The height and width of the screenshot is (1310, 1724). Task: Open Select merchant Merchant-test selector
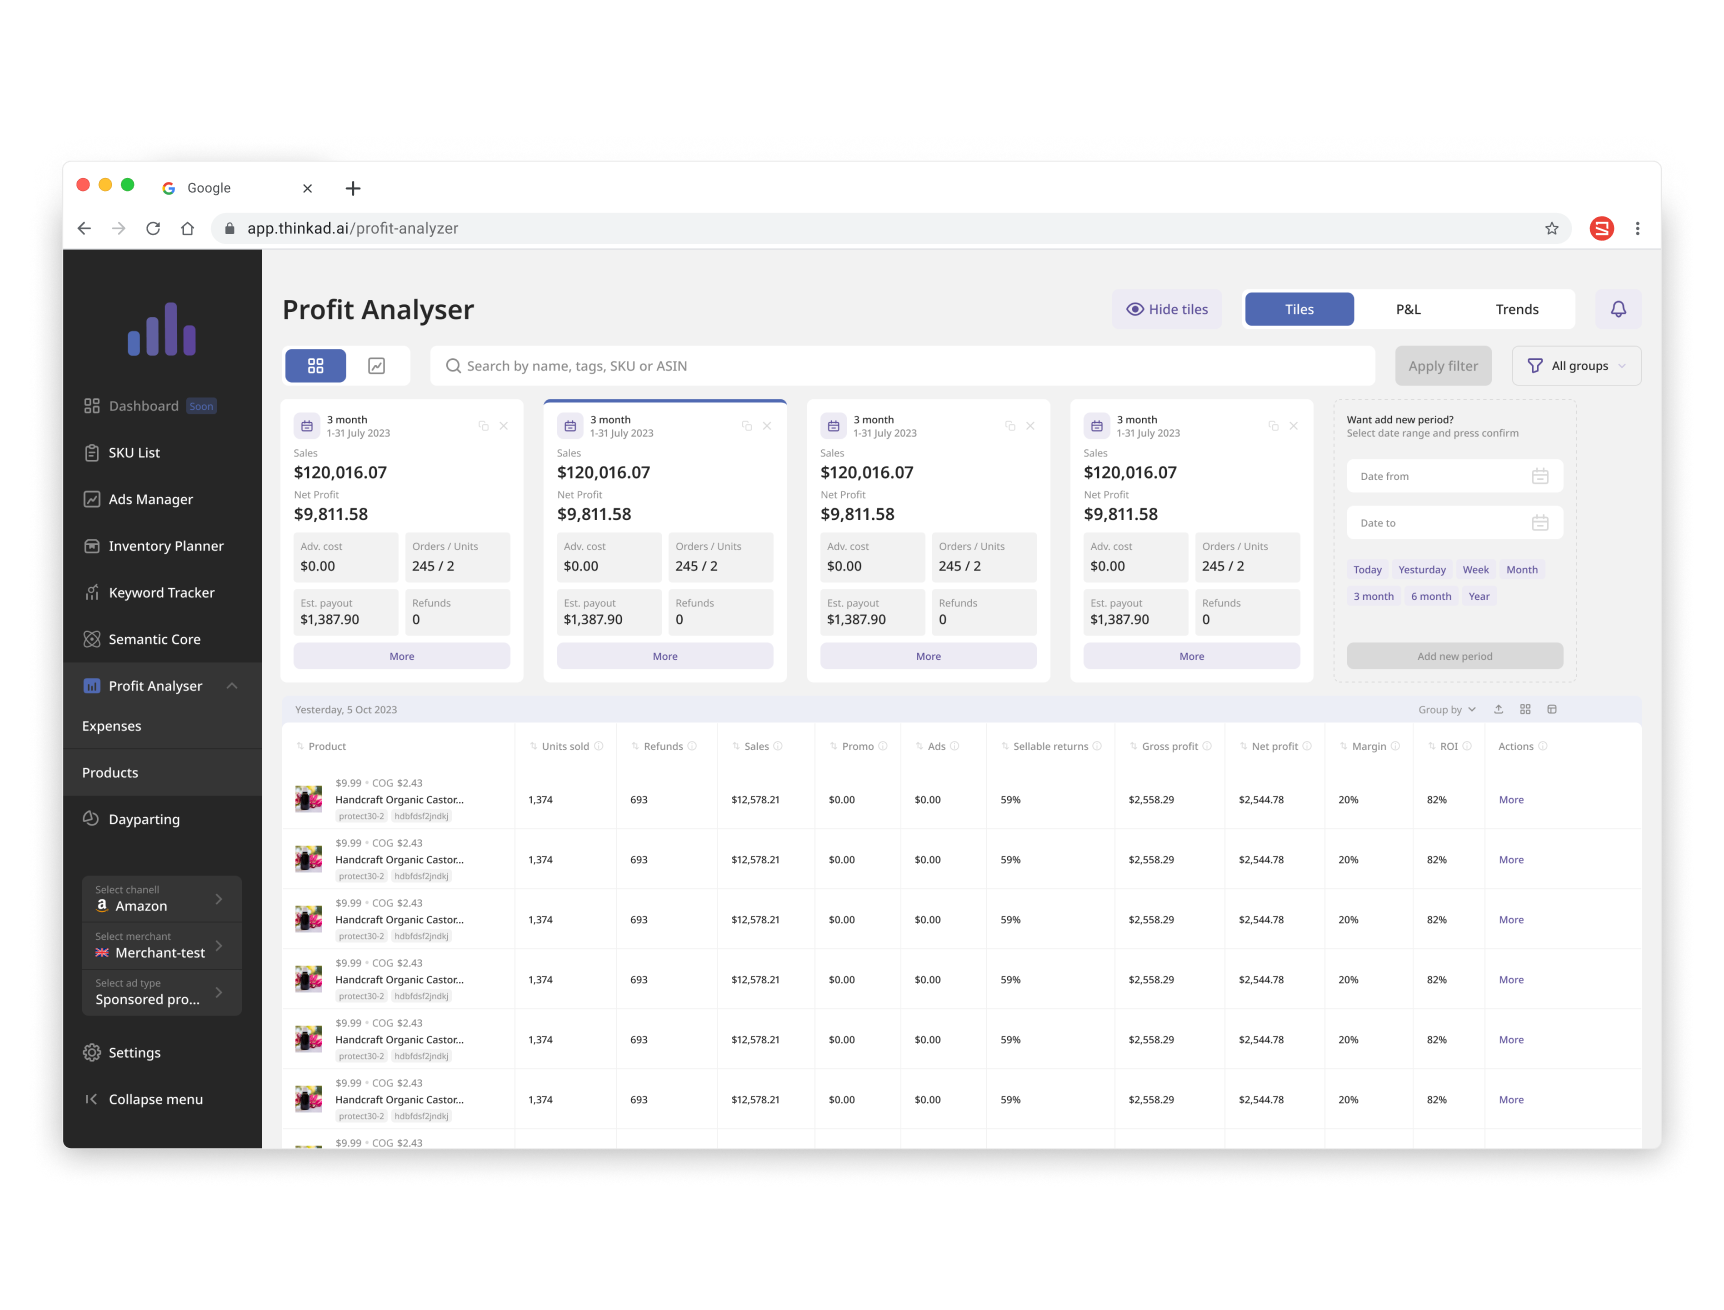162,946
